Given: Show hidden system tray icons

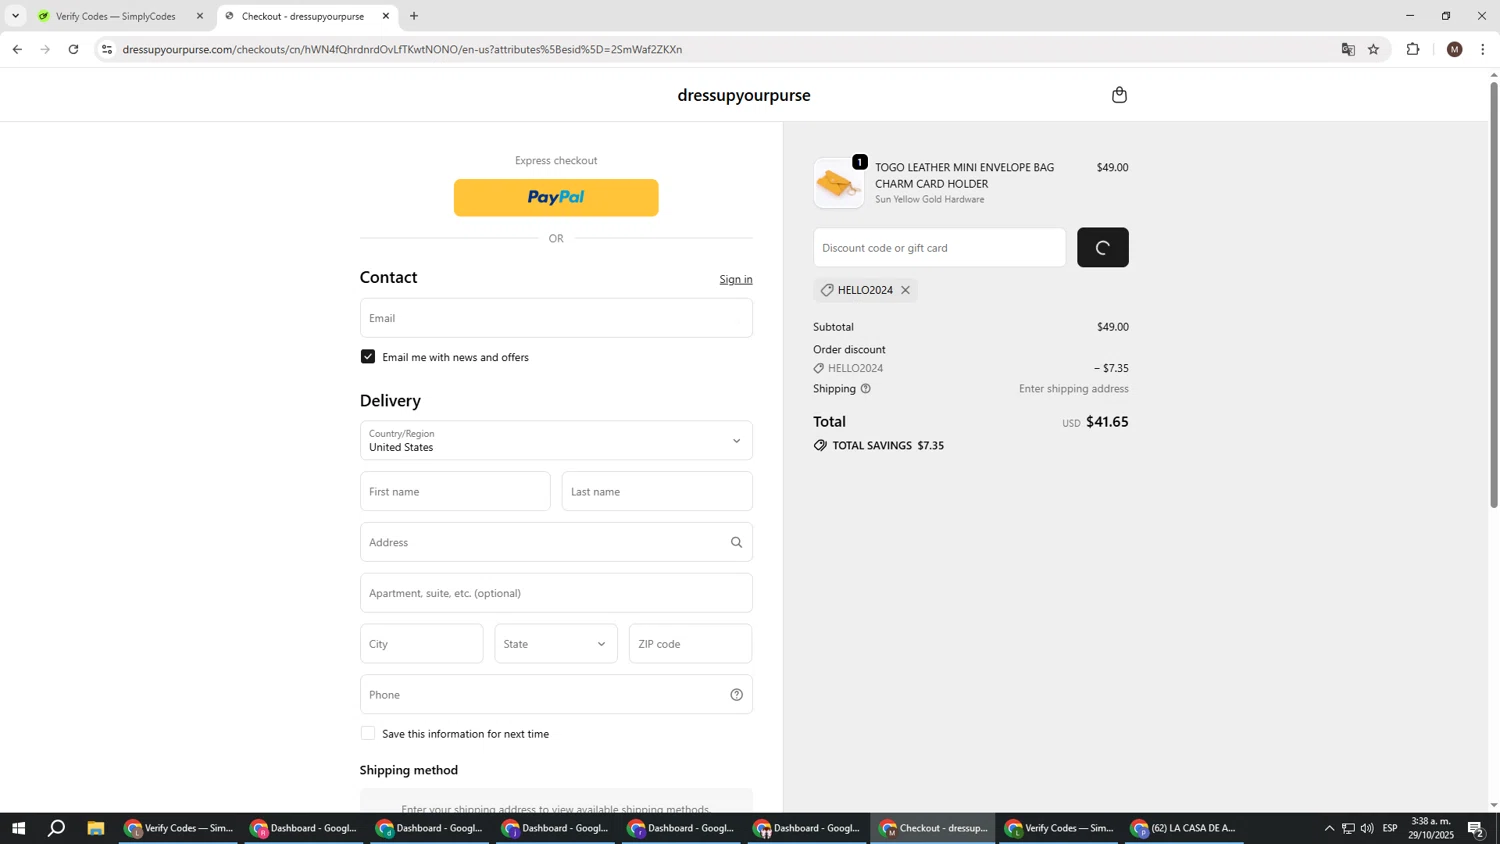Looking at the screenshot, I should (1329, 828).
